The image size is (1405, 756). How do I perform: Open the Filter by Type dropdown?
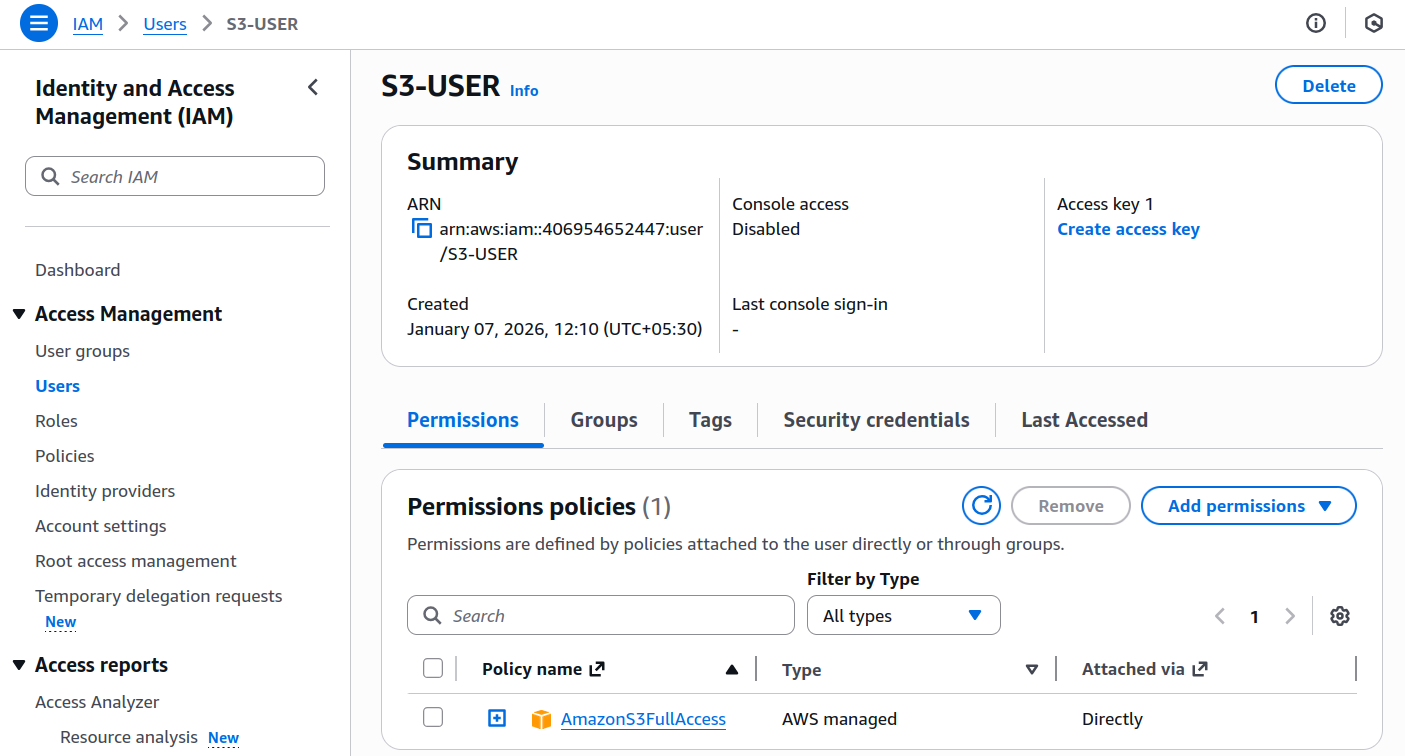click(904, 616)
